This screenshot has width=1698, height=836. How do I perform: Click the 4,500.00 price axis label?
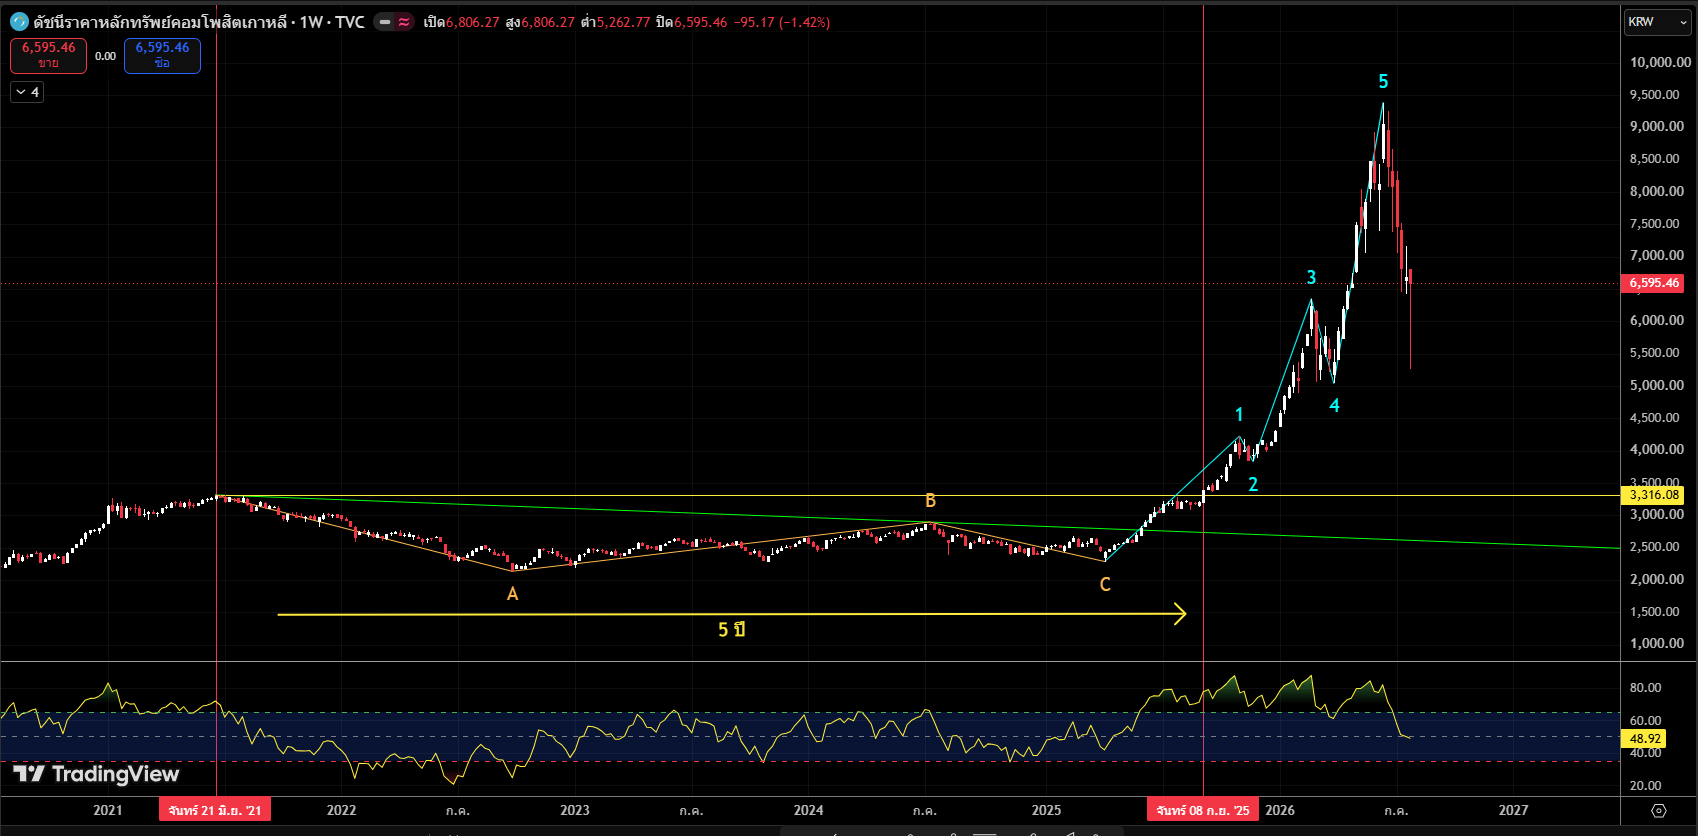point(1655,418)
